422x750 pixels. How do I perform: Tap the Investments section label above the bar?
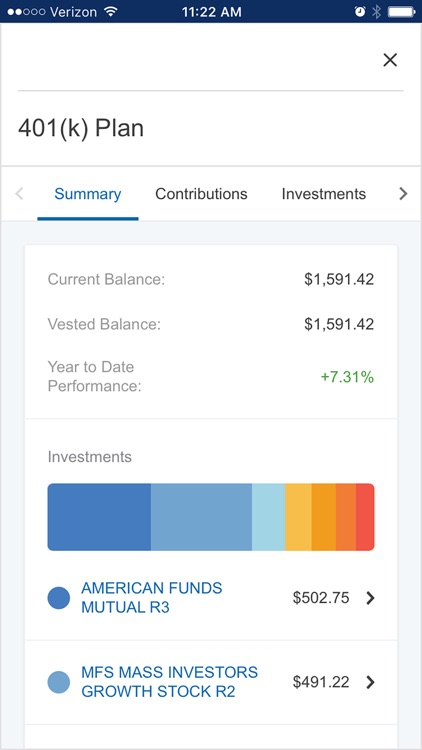coord(89,457)
